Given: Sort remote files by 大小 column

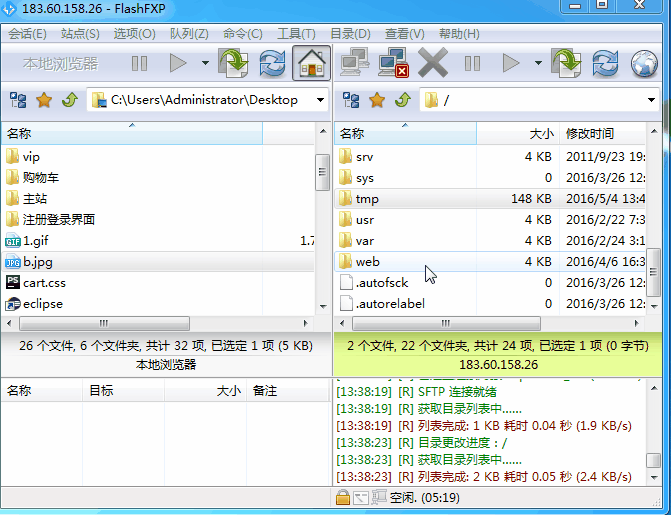Looking at the screenshot, I should tap(518, 134).
